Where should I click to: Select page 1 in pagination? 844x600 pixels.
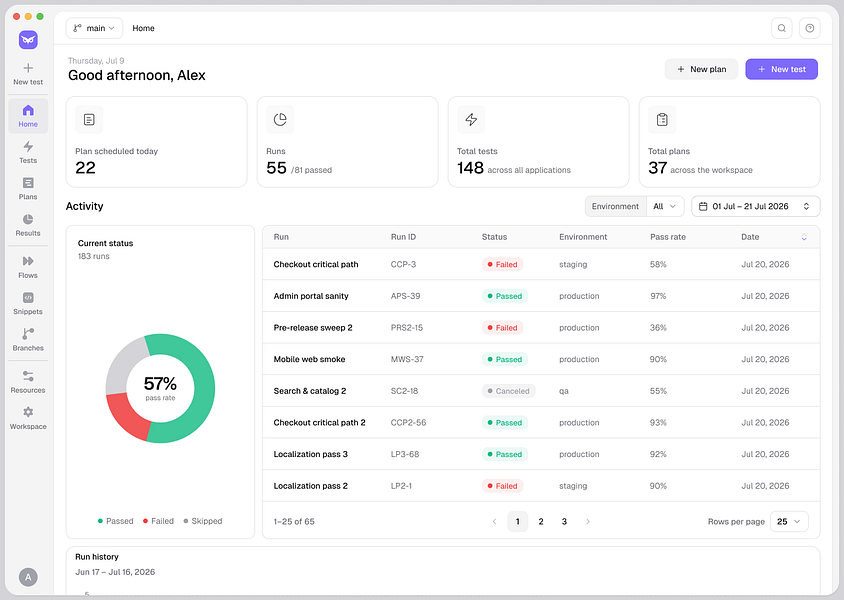click(517, 521)
